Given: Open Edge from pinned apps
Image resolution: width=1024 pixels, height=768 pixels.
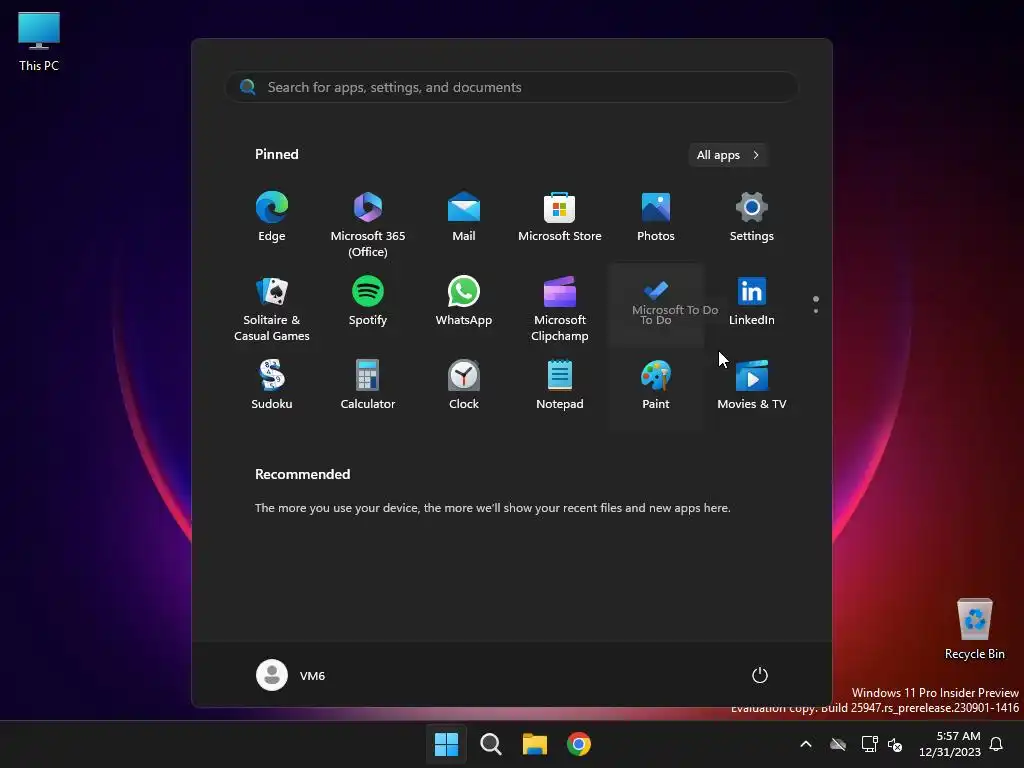Looking at the screenshot, I should 272,217.
